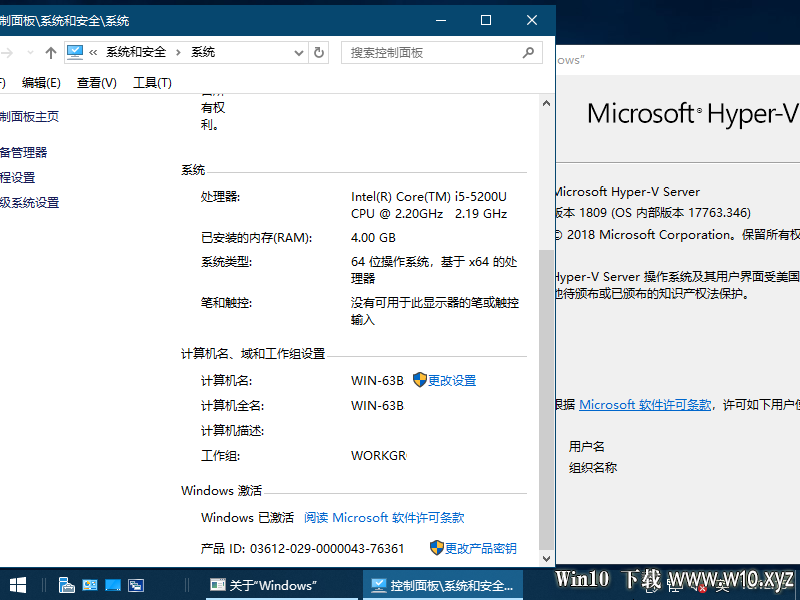Open the 编辑(E) menu
800x600 pixels.
click(41, 83)
